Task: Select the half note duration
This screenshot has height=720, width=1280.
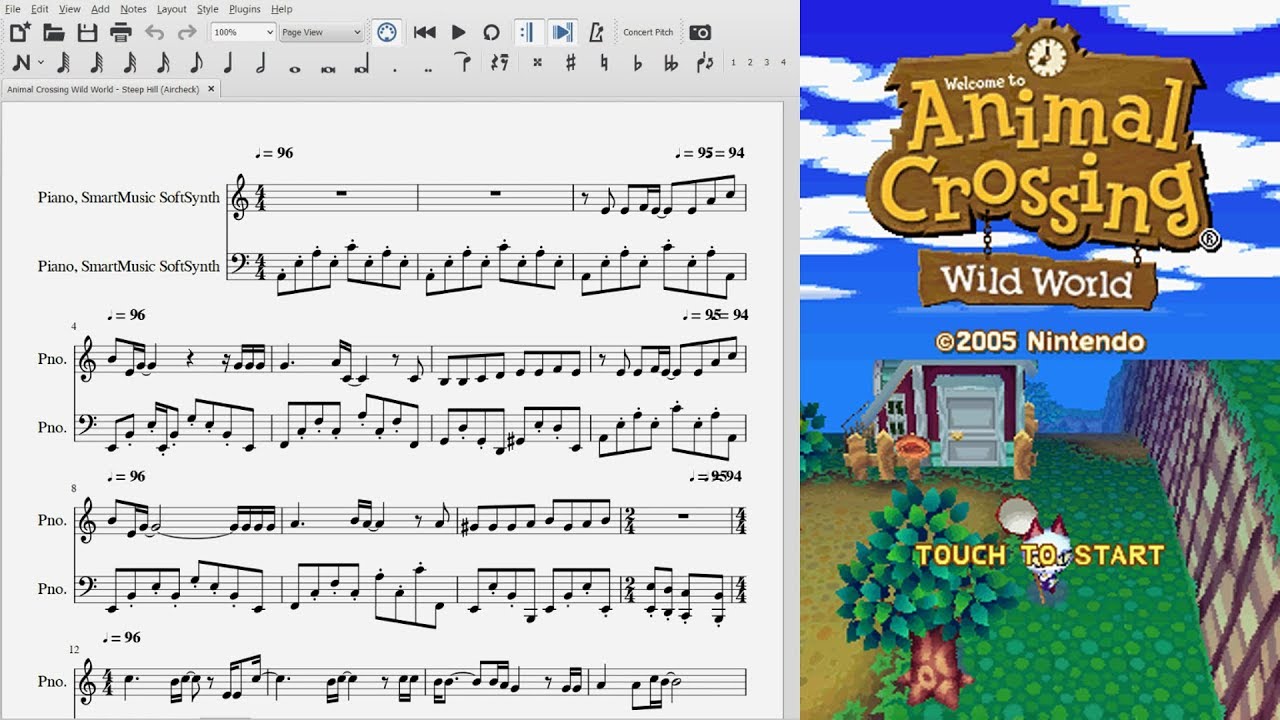Action: click(x=261, y=63)
